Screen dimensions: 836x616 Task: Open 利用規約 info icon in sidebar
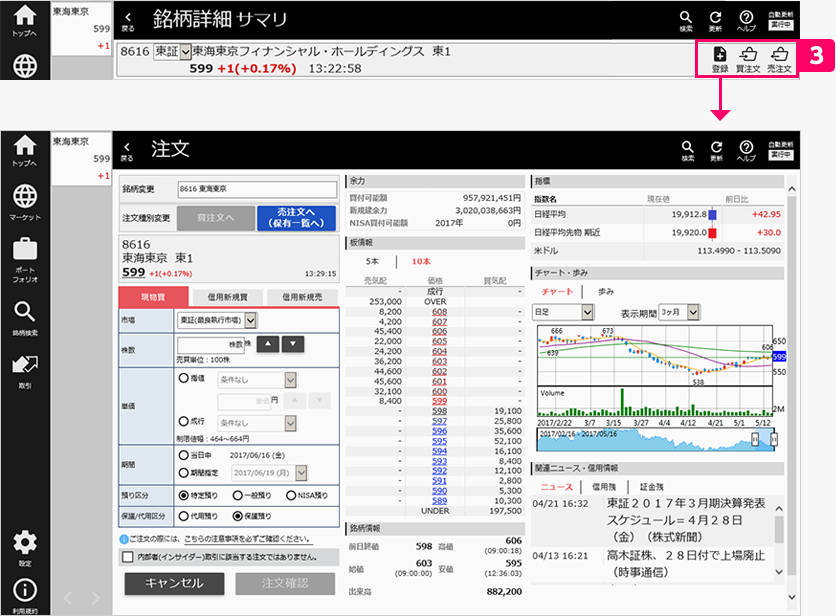[x=25, y=596]
